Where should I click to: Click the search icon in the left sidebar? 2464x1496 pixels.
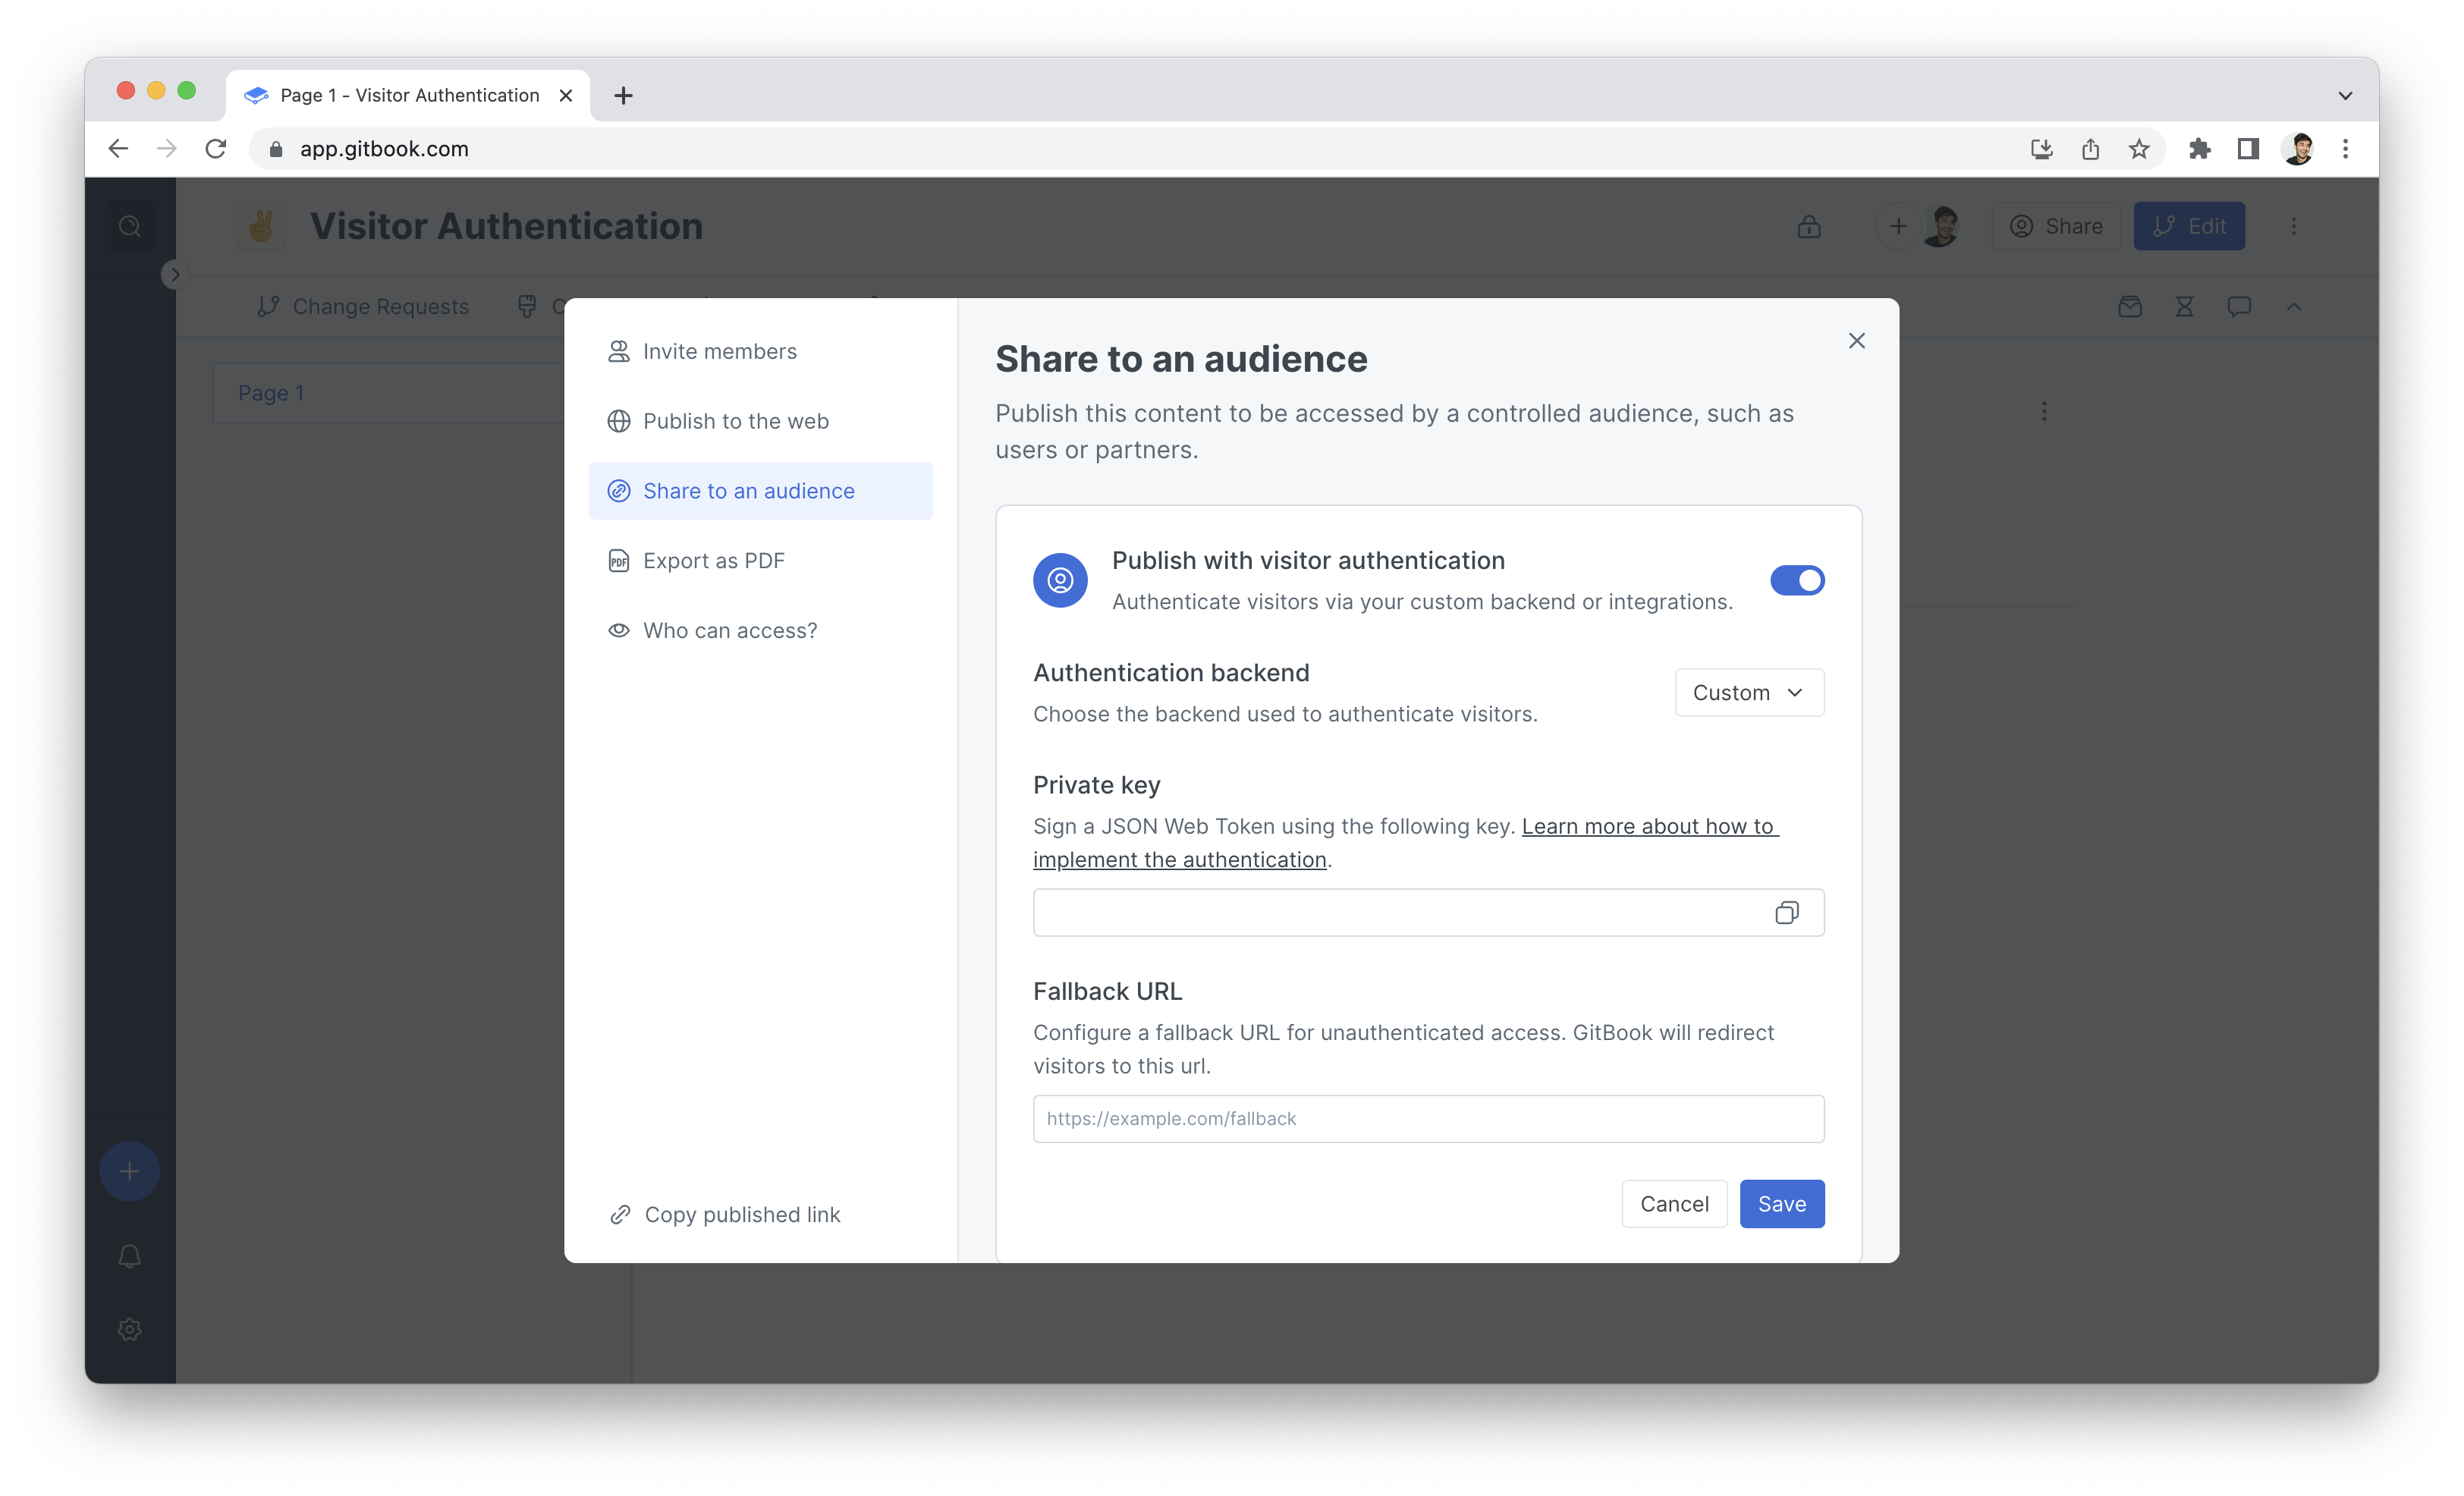(130, 227)
